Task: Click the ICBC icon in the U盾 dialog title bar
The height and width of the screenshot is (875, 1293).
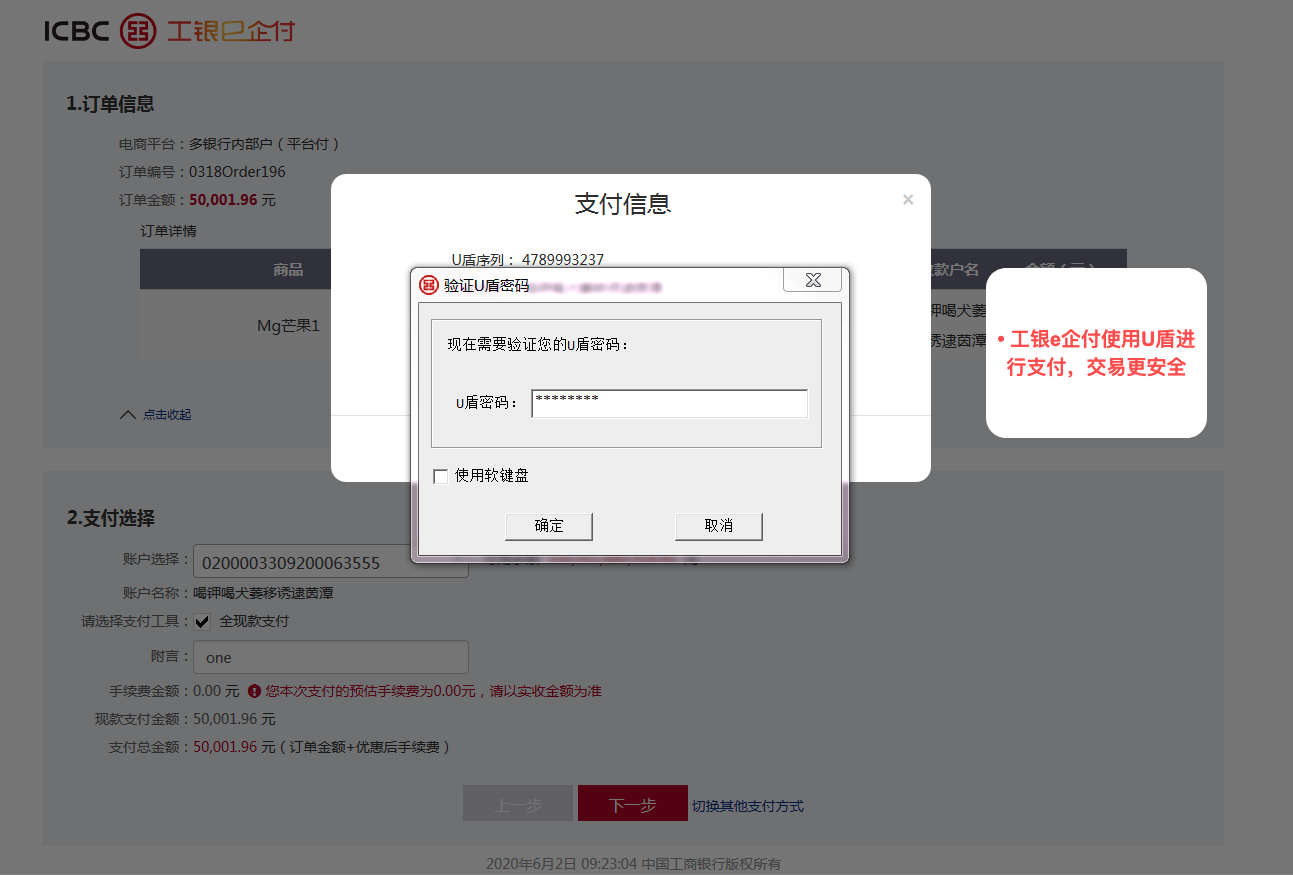Action: [x=428, y=285]
